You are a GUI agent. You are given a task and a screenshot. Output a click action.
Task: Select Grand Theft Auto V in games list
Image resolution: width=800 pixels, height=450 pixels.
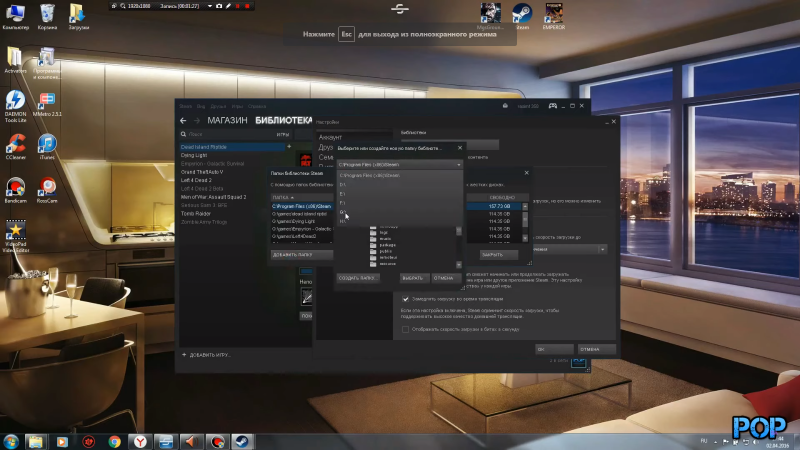202,172
